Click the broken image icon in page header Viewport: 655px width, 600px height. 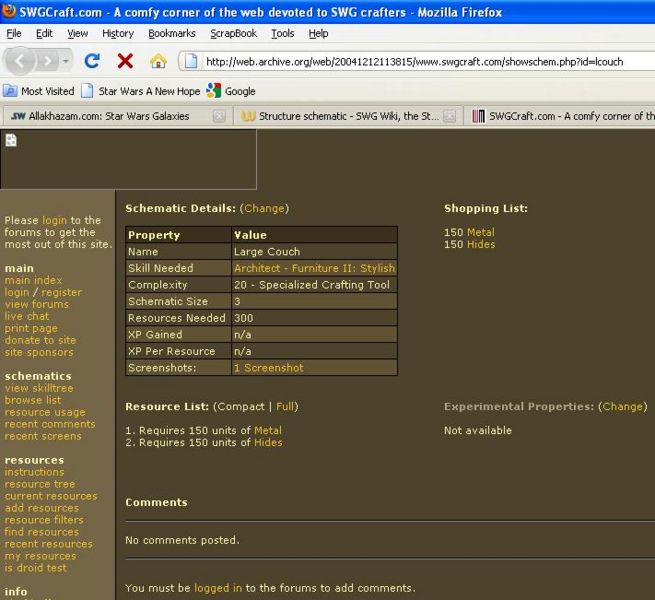click(11, 140)
